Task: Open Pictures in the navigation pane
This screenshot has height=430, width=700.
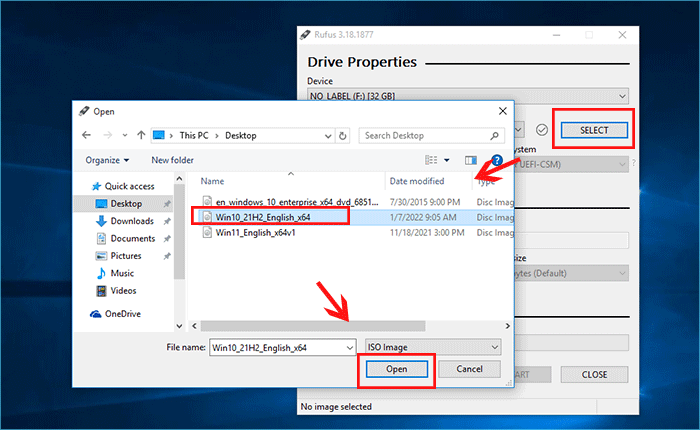Action: point(118,256)
